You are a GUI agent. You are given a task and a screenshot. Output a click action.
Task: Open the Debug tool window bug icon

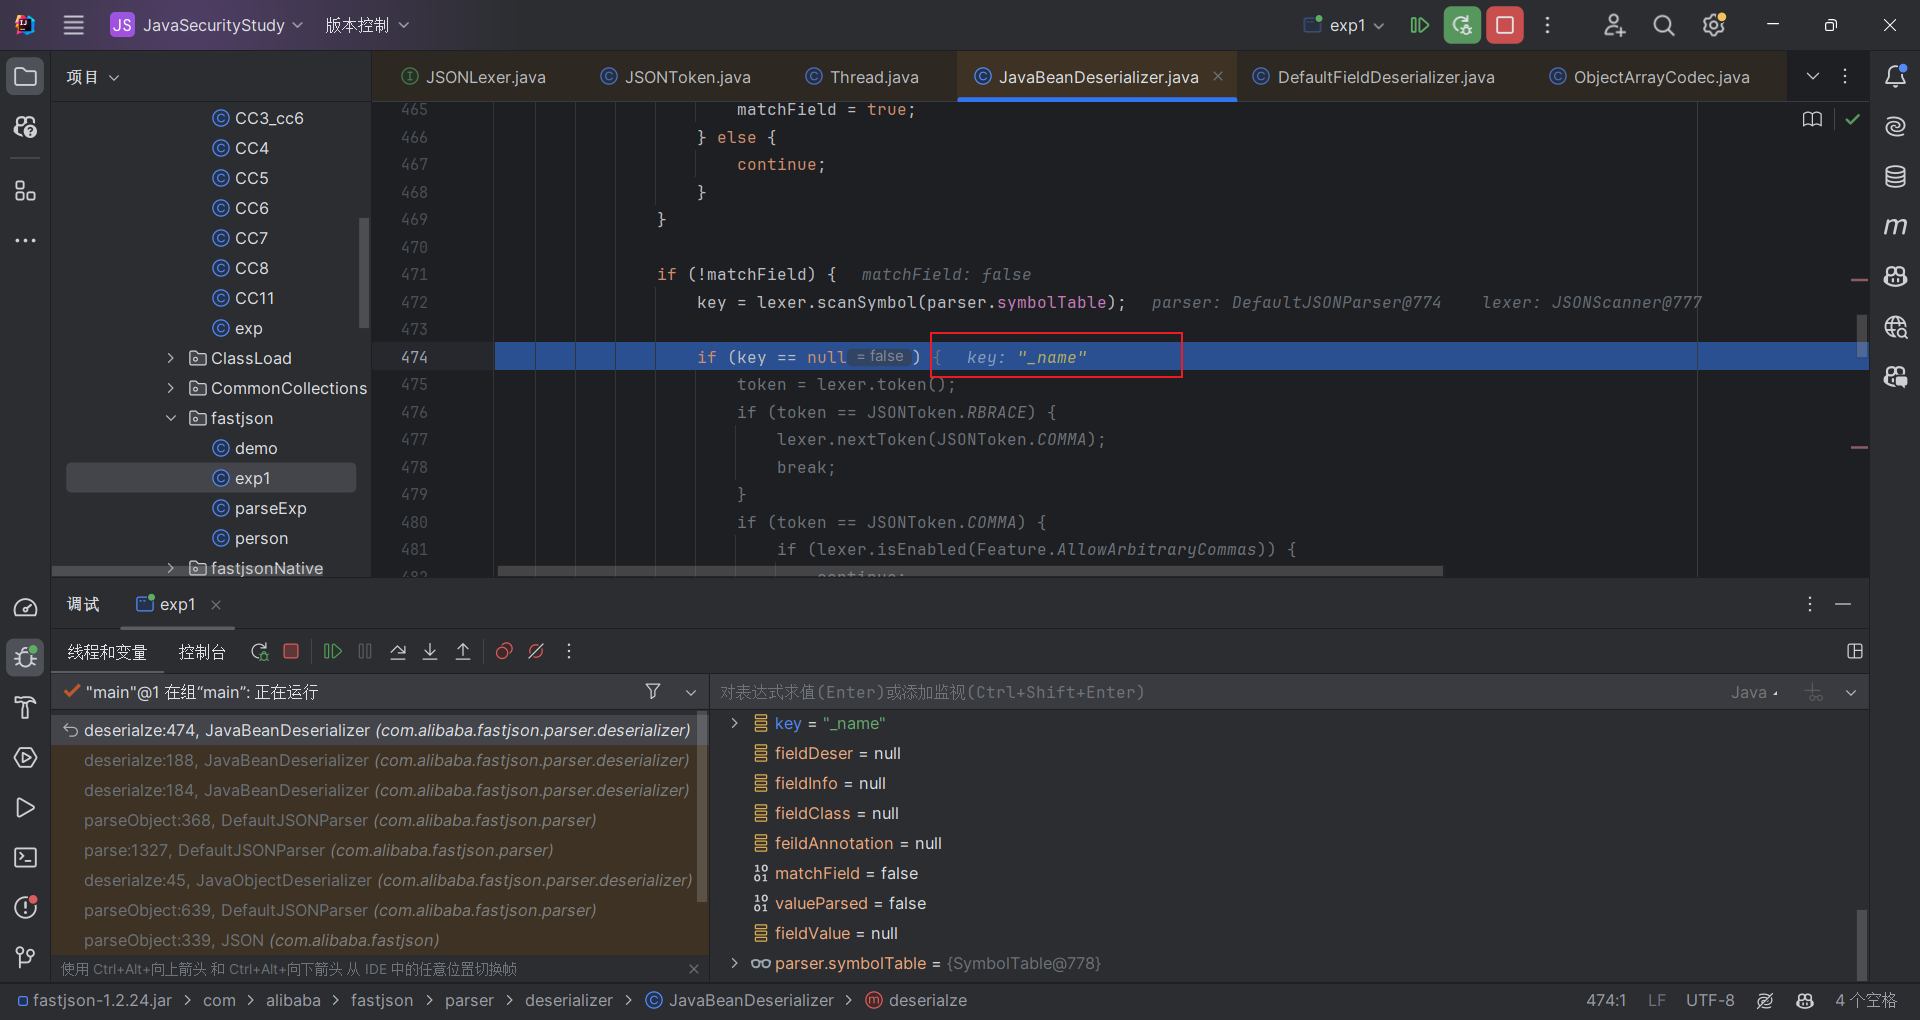[26, 657]
